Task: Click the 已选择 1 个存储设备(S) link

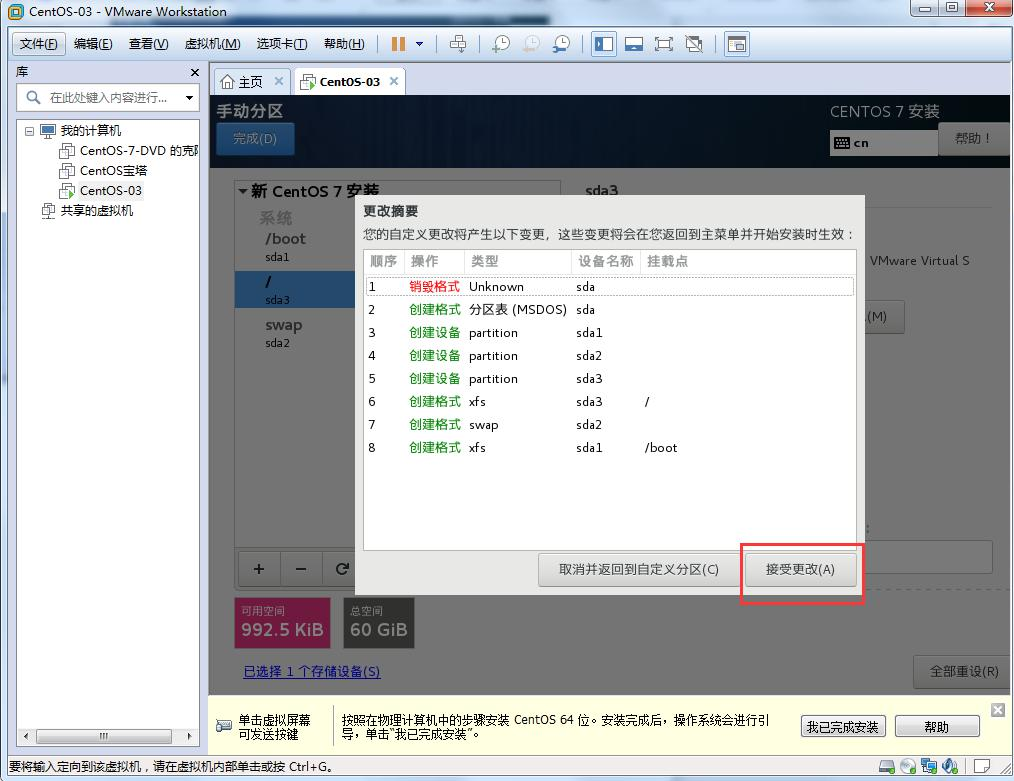Action: point(312,672)
